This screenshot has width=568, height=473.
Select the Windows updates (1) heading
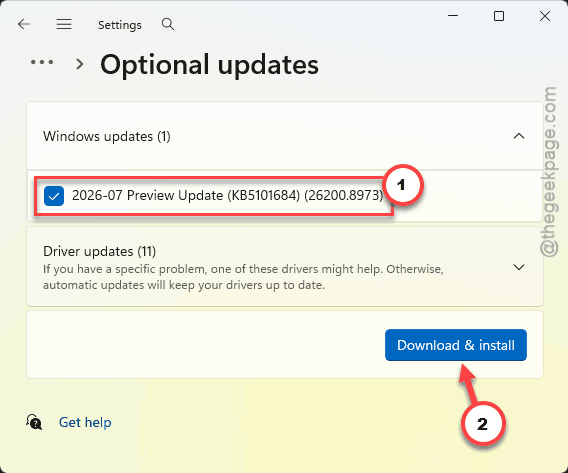pyautogui.click(x=107, y=136)
